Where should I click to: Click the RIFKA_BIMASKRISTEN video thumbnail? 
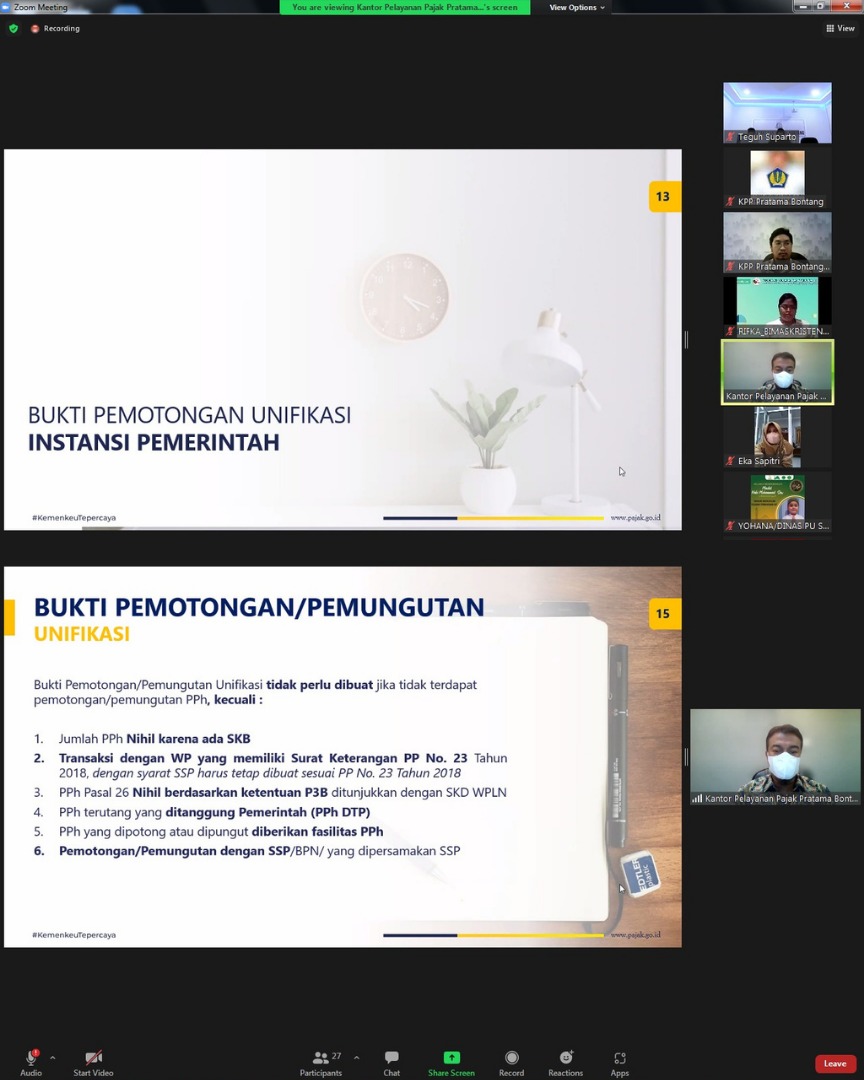pyautogui.click(x=777, y=307)
